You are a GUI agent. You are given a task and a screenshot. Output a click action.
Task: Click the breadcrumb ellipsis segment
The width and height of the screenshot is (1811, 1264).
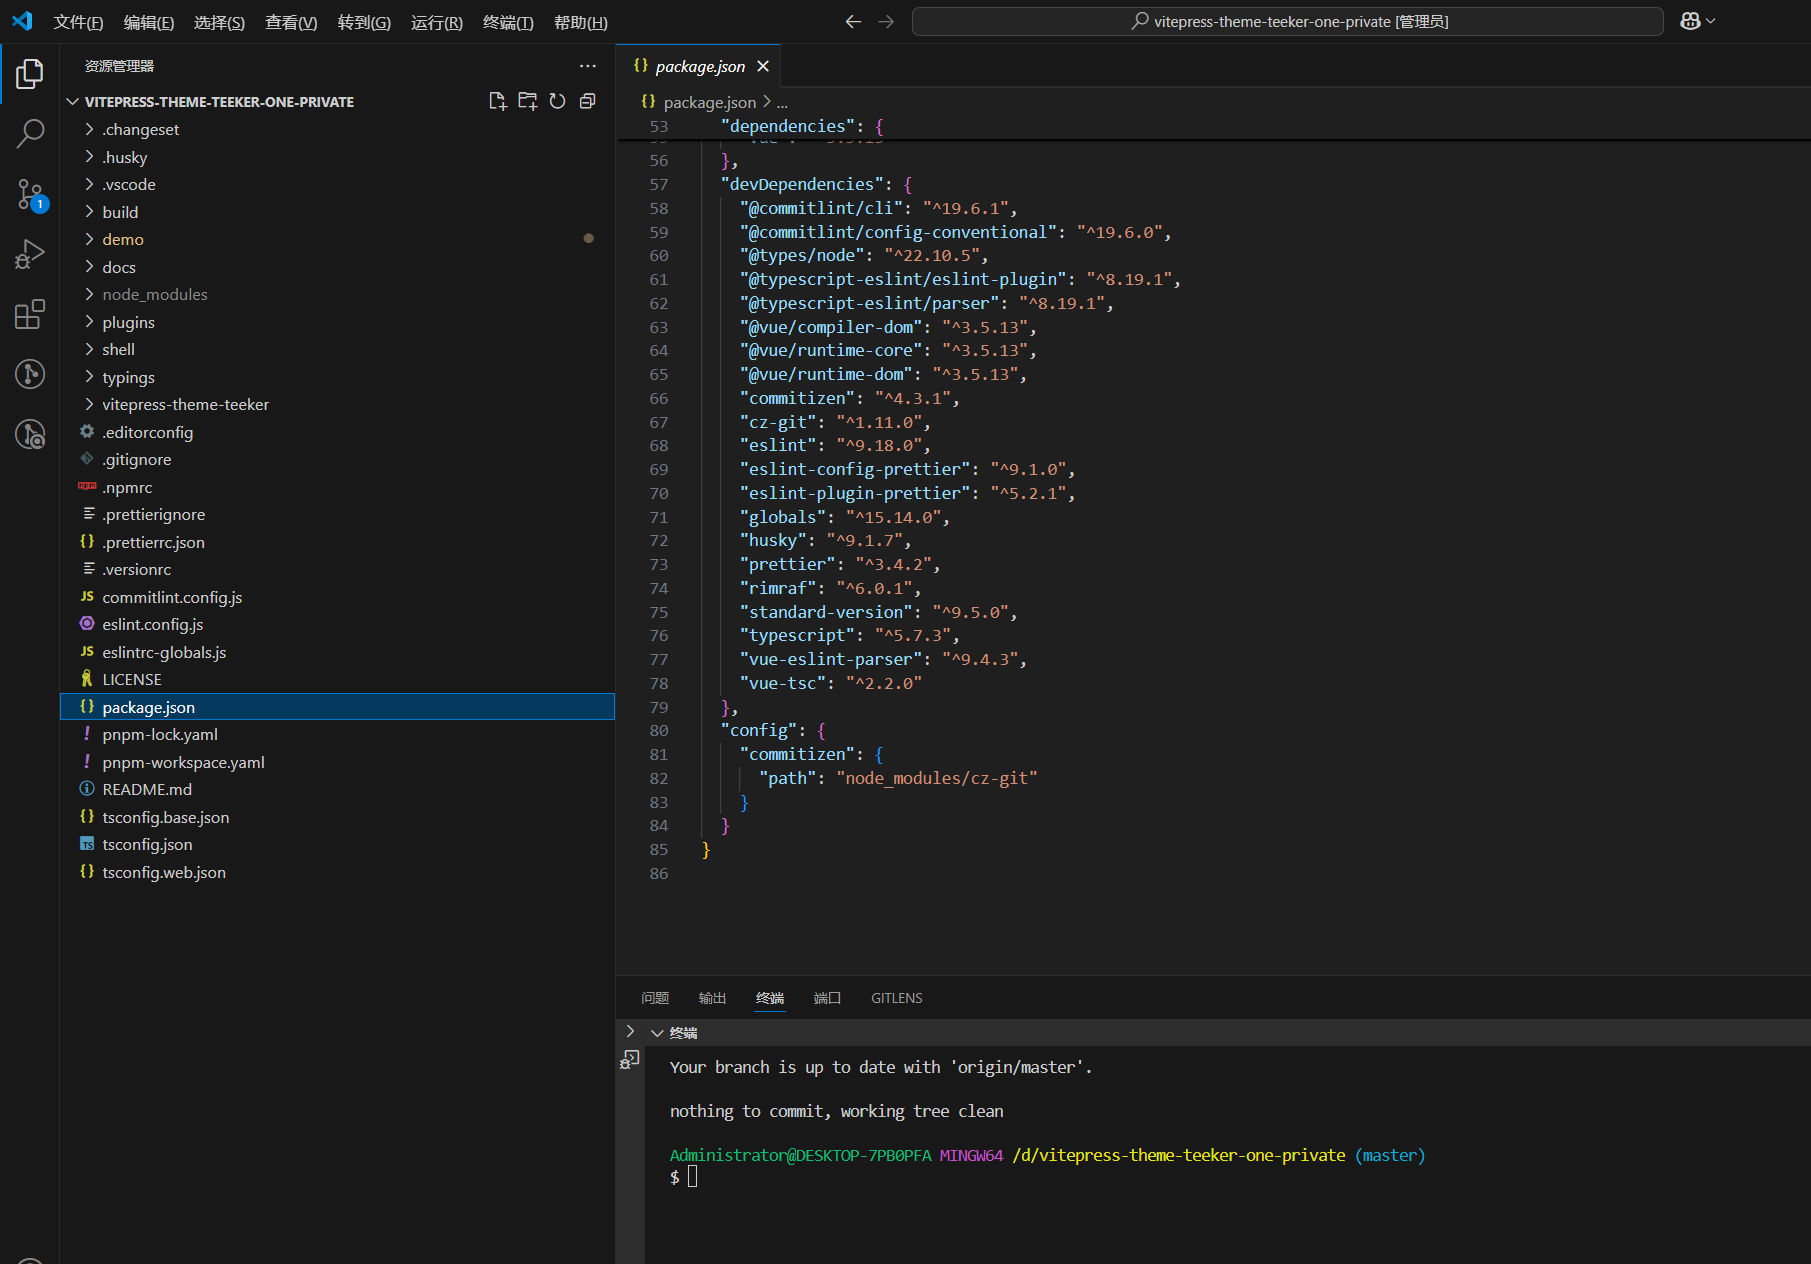coord(782,102)
